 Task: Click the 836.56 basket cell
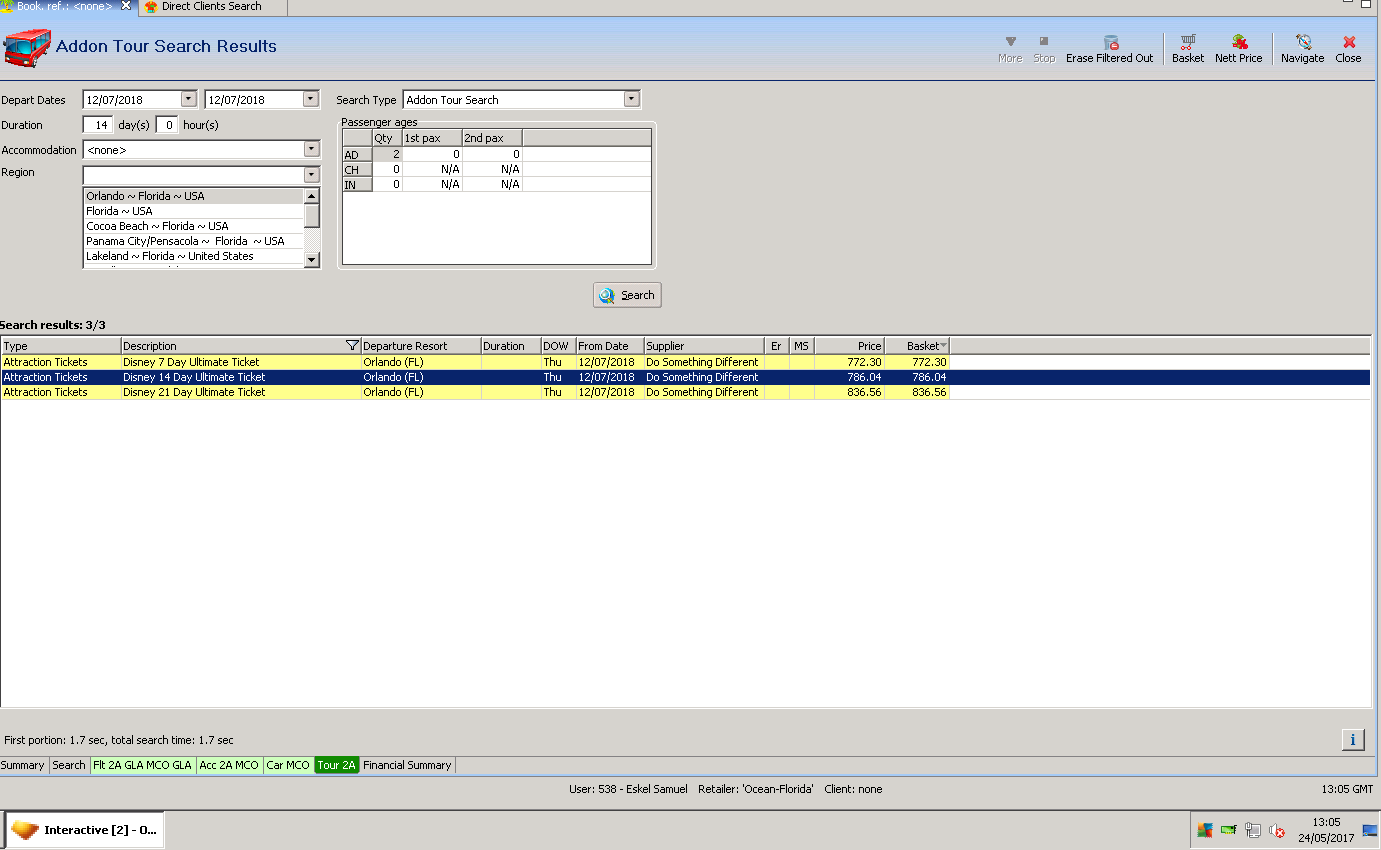(917, 392)
